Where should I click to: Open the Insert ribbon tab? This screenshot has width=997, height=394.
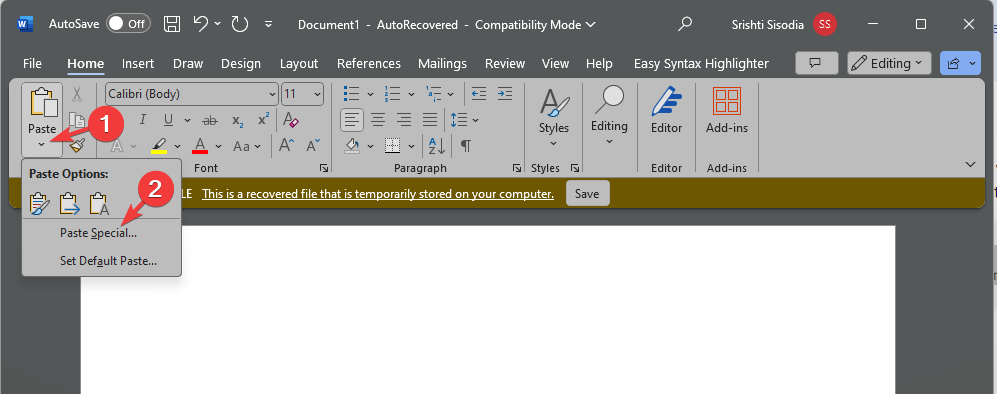[x=138, y=64]
